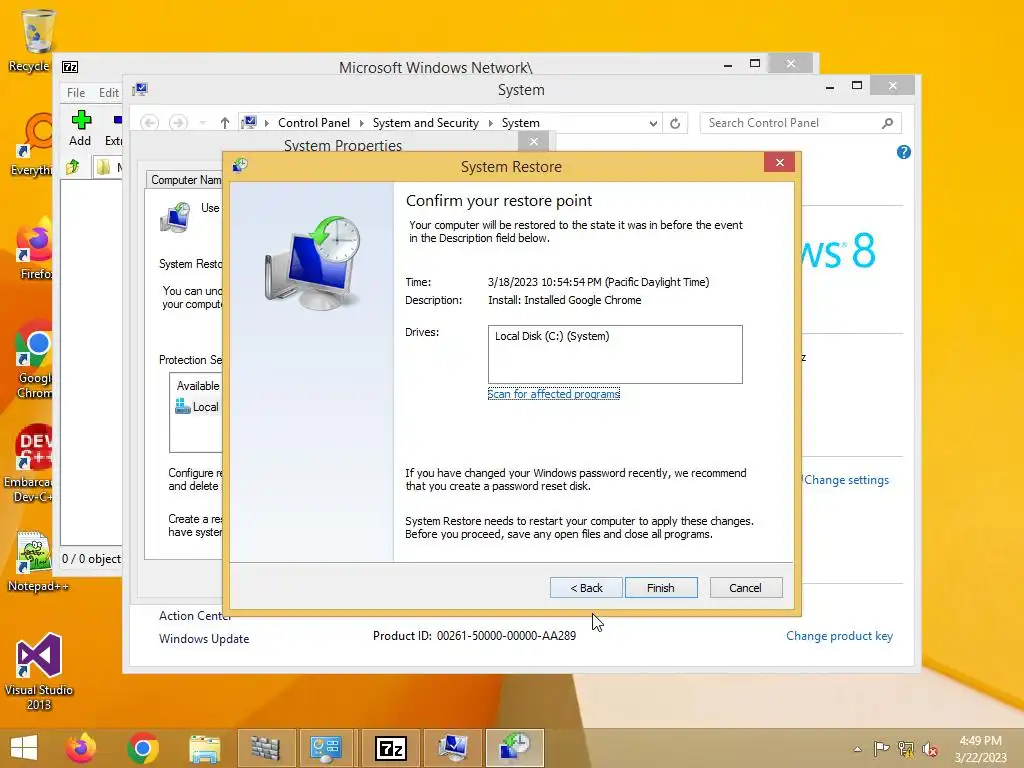Open Notepad++ desktop shortcut
1024x768 pixels.
pos(37,561)
